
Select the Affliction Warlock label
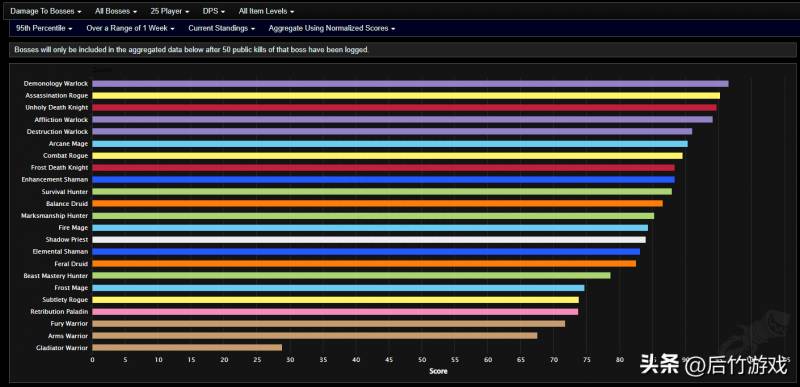(61, 119)
